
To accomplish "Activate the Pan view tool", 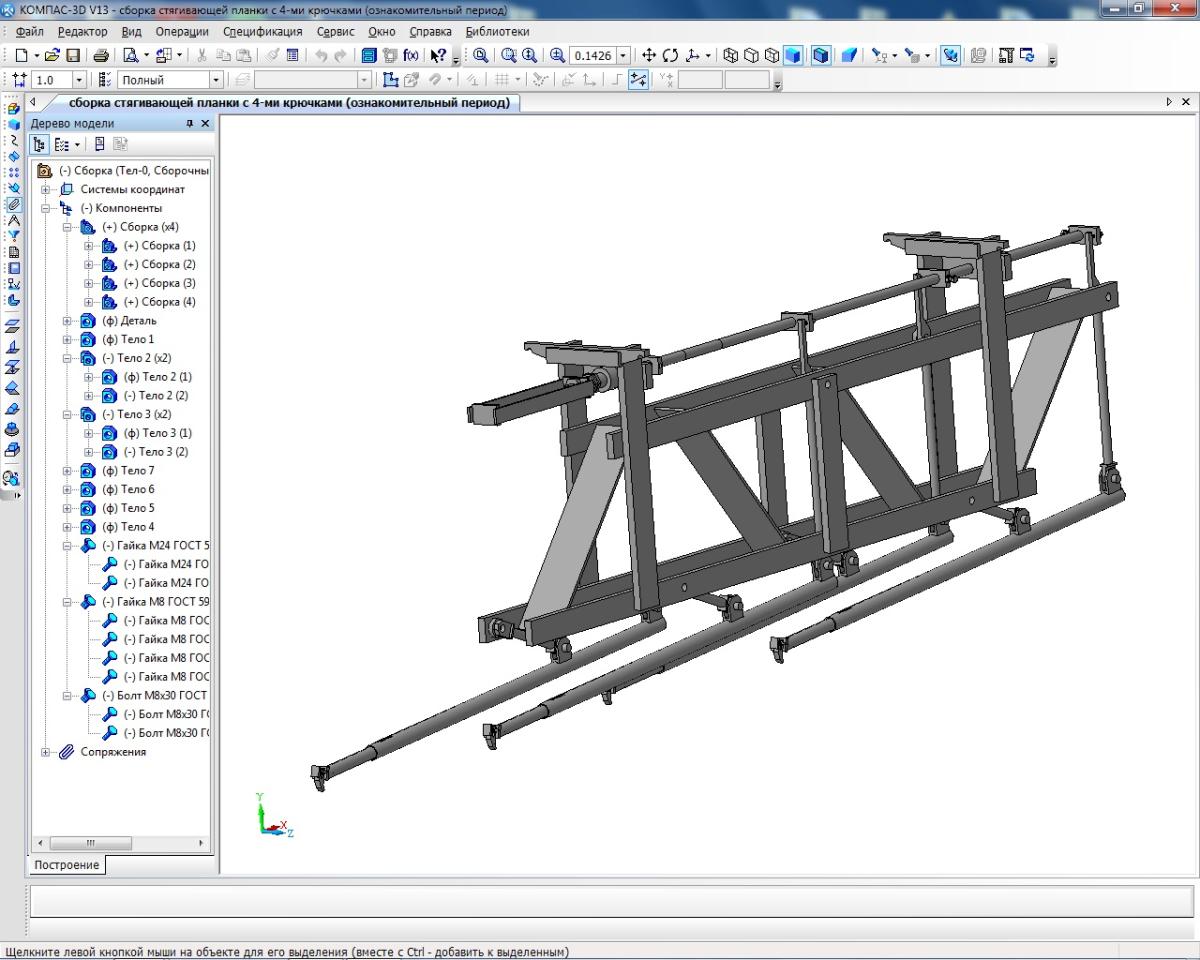I will (x=649, y=56).
